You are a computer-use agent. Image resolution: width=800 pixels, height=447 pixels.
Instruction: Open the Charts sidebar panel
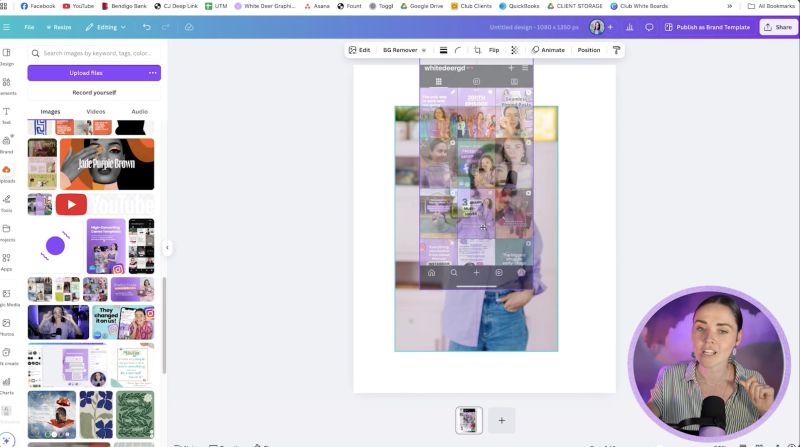(x=7, y=385)
